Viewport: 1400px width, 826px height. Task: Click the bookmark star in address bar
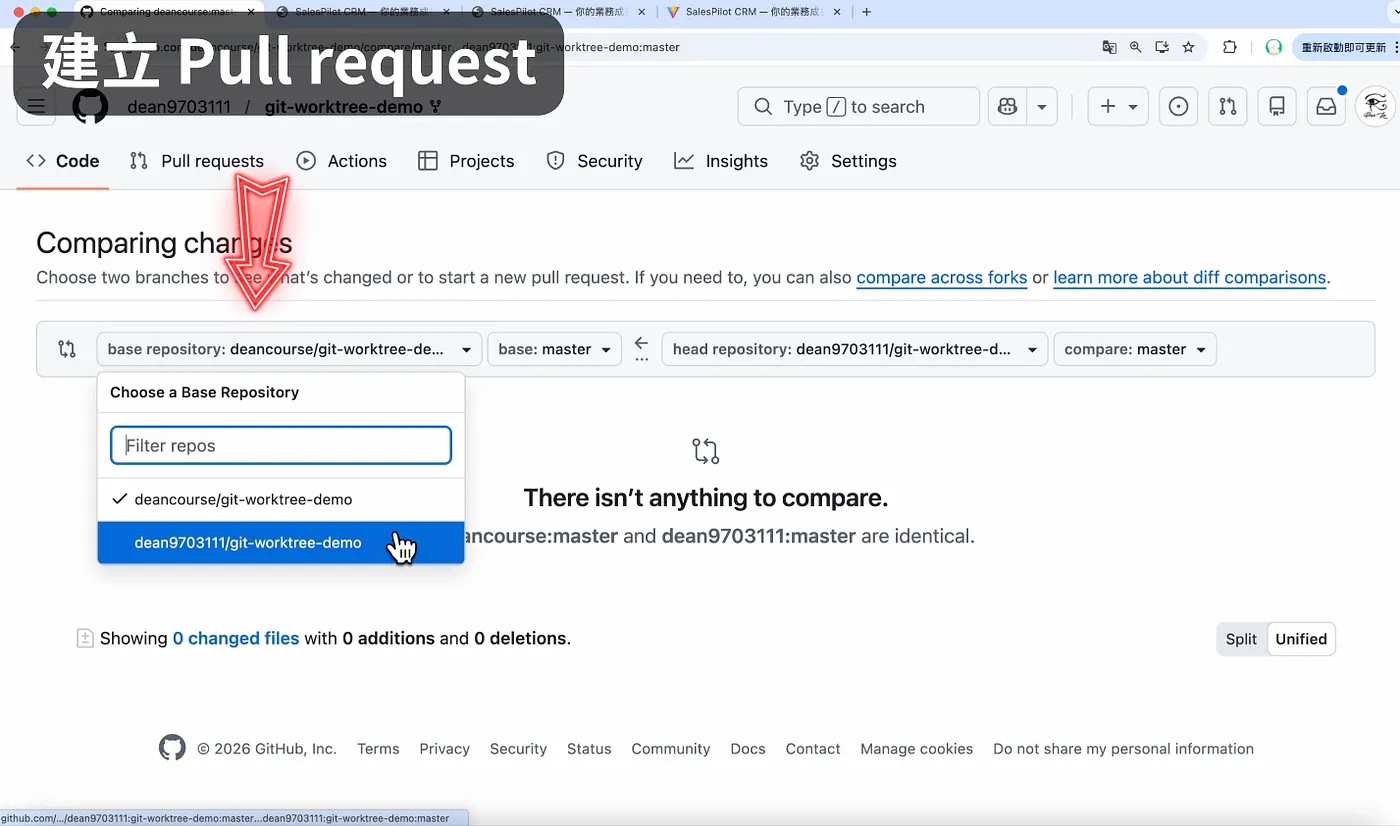coord(1188,47)
